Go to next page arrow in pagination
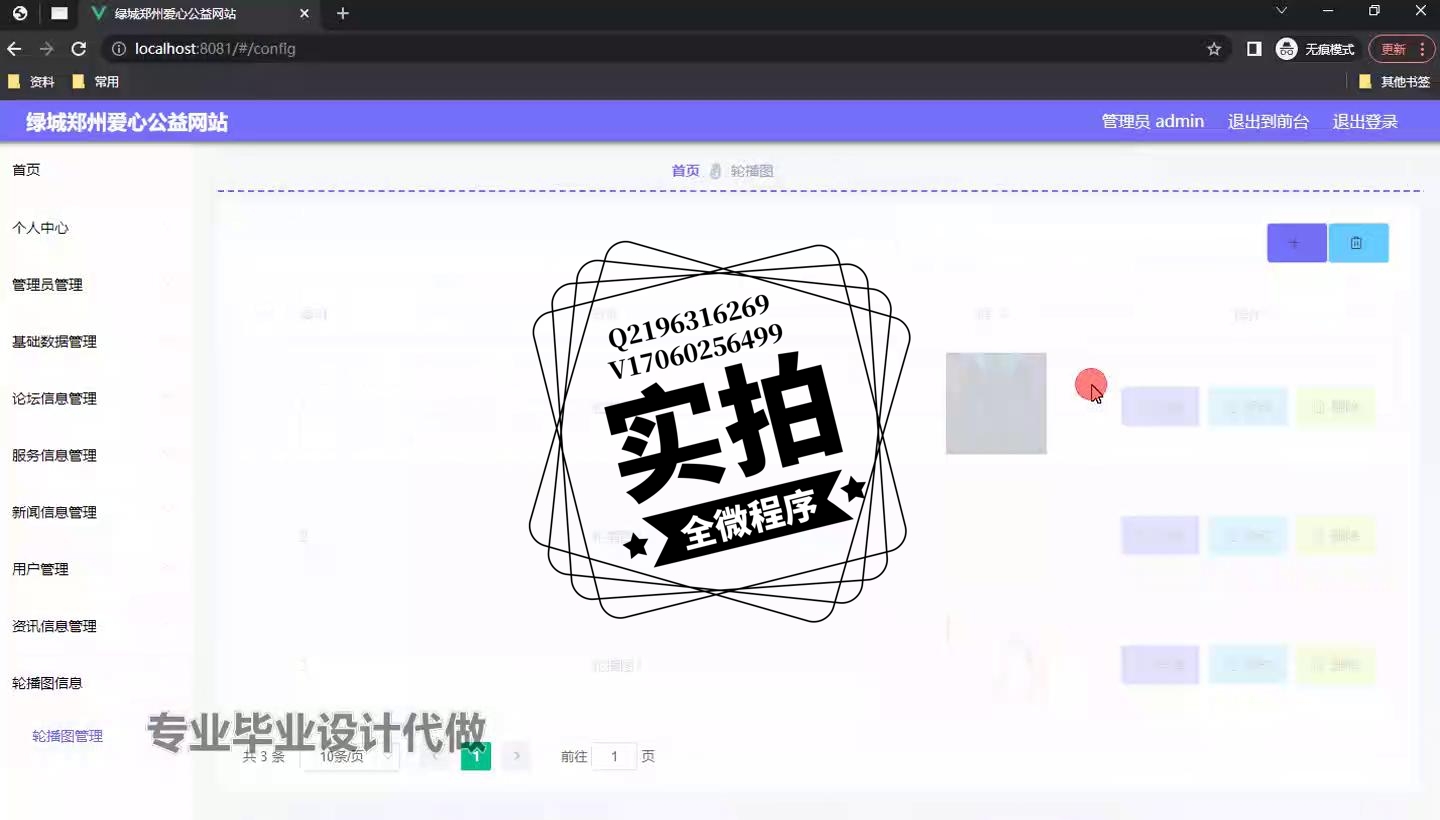This screenshot has height=820, width=1440. pyautogui.click(x=516, y=756)
